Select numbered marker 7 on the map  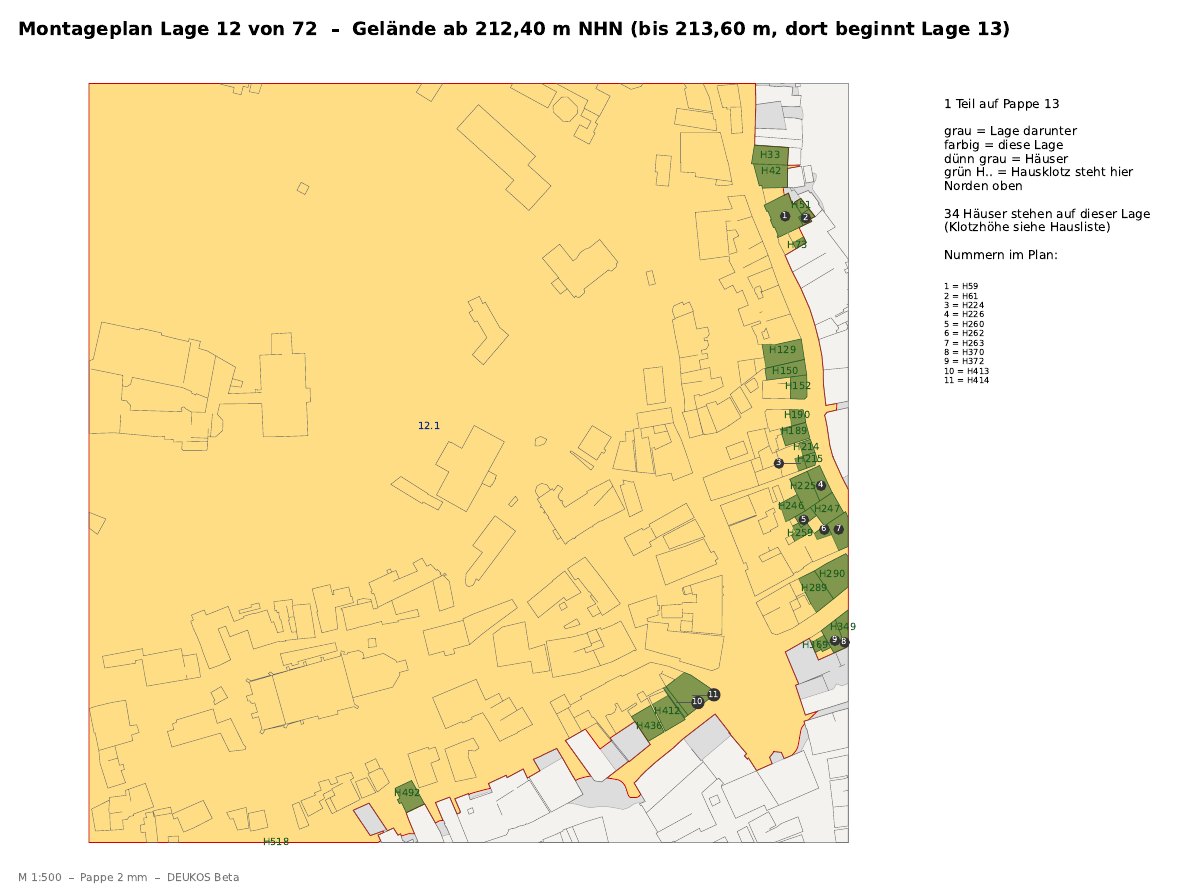point(838,529)
